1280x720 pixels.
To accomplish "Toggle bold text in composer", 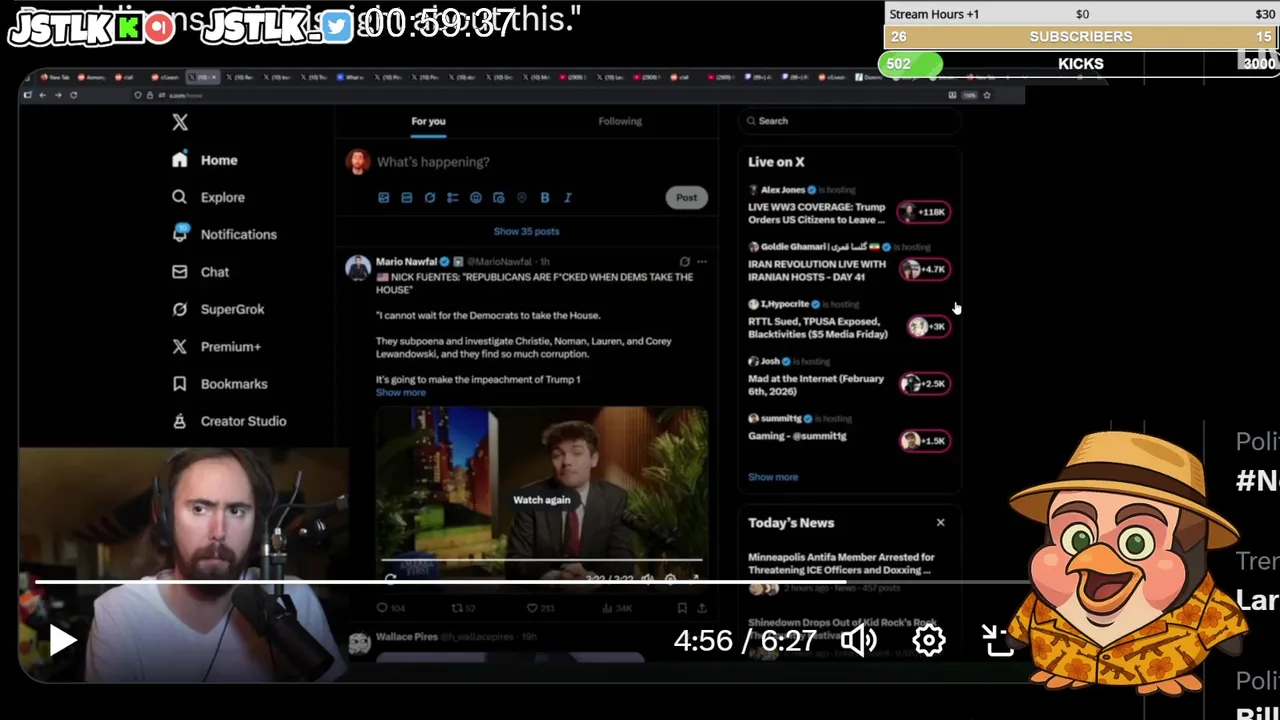I will coord(544,198).
